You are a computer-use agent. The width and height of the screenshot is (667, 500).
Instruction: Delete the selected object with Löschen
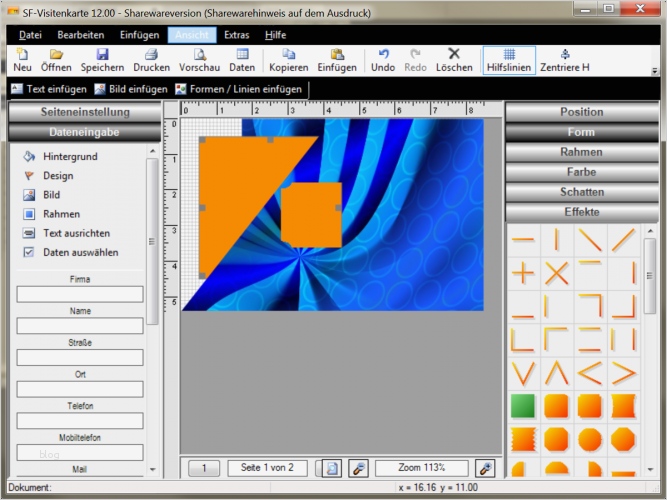(x=454, y=60)
